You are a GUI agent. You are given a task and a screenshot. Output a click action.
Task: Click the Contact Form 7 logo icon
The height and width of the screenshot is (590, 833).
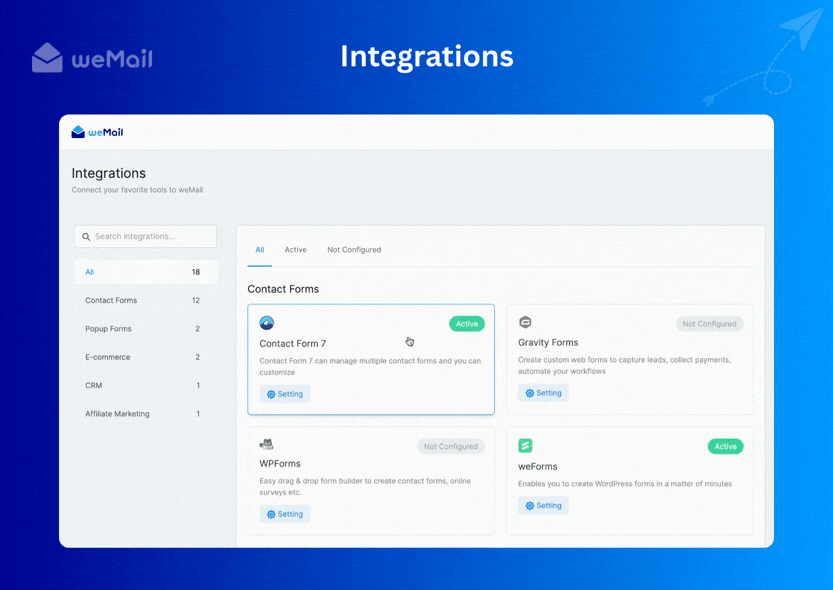pyautogui.click(x=266, y=323)
